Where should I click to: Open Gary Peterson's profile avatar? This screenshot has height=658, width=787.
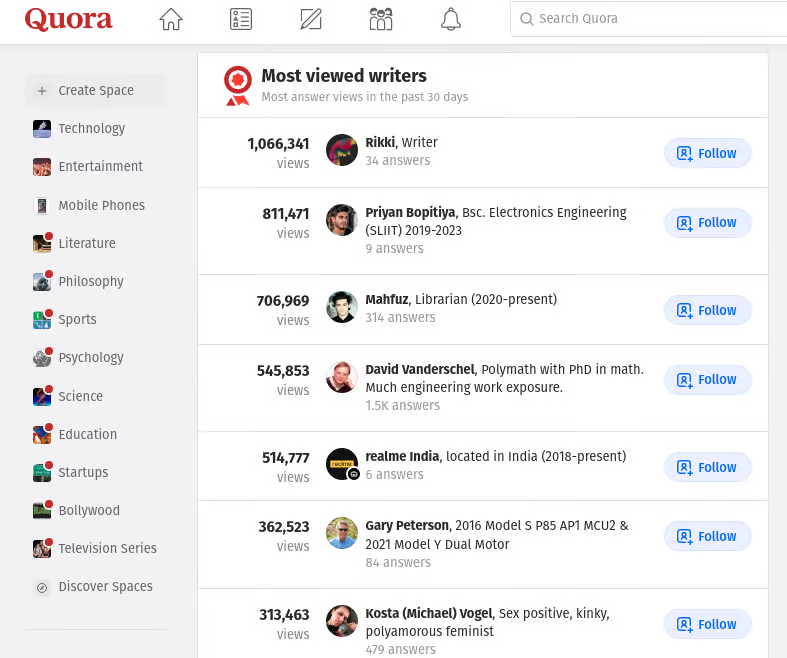[342, 533]
